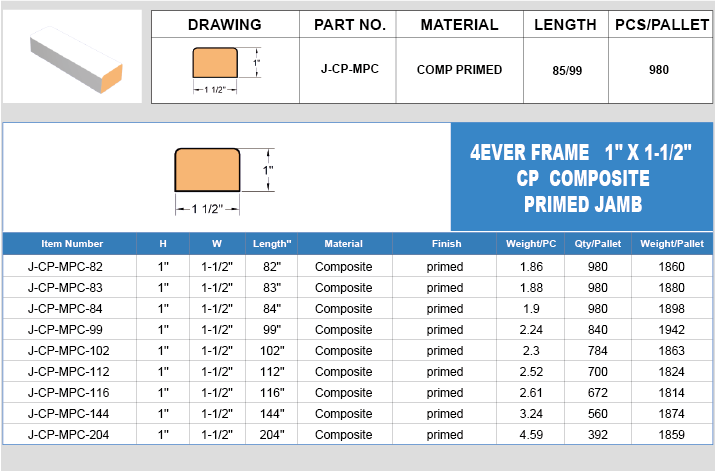Click quantity per pallet 784
The height and width of the screenshot is (471, 715).
[597, 351]
